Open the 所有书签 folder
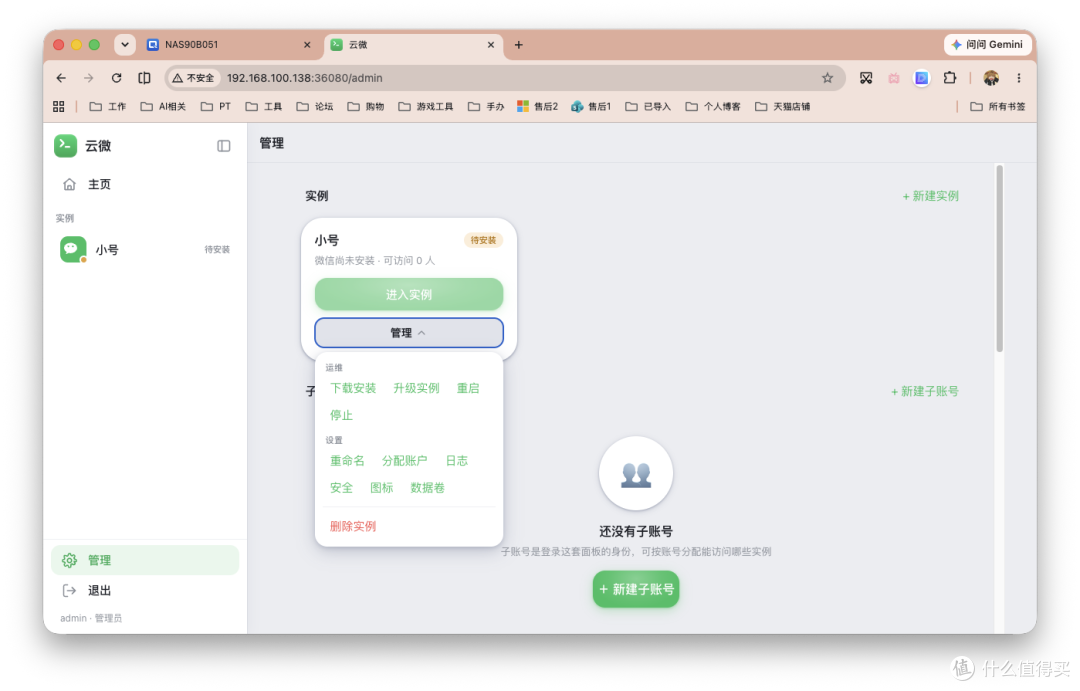Image resolution: width=1080 pixels, height=691 pixels. click(997, 106)
